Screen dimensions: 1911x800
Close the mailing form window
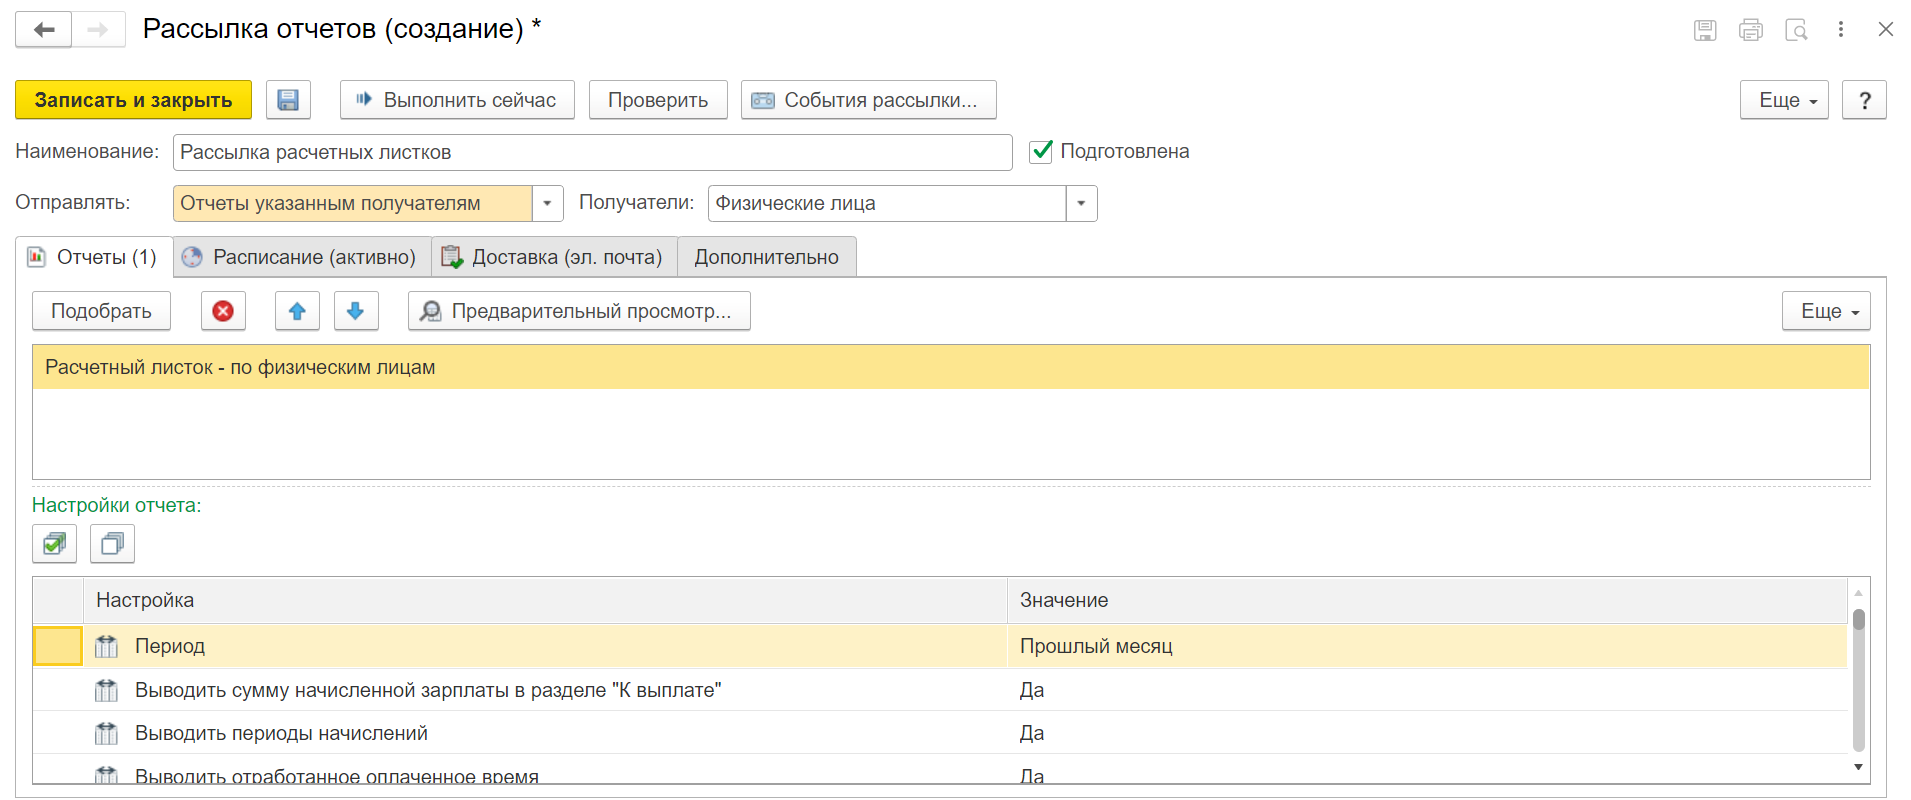pyautogui.click(x=1886, y=30)
